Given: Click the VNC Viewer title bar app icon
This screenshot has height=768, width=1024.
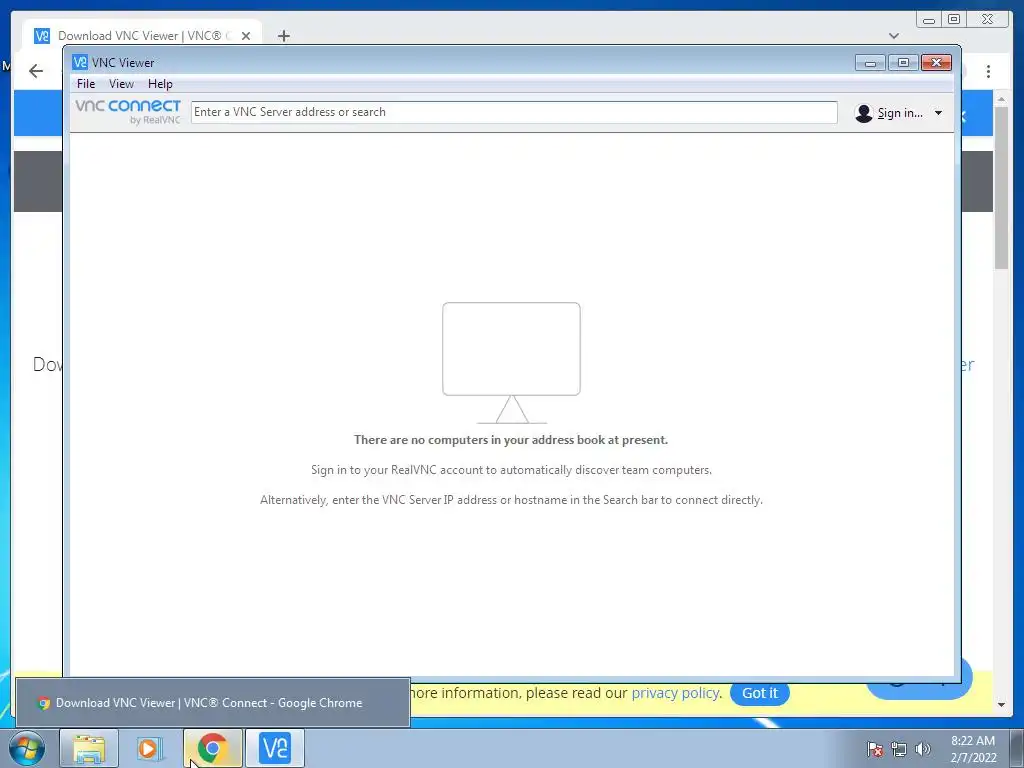Looking at the screenshot, I should 80,62.
